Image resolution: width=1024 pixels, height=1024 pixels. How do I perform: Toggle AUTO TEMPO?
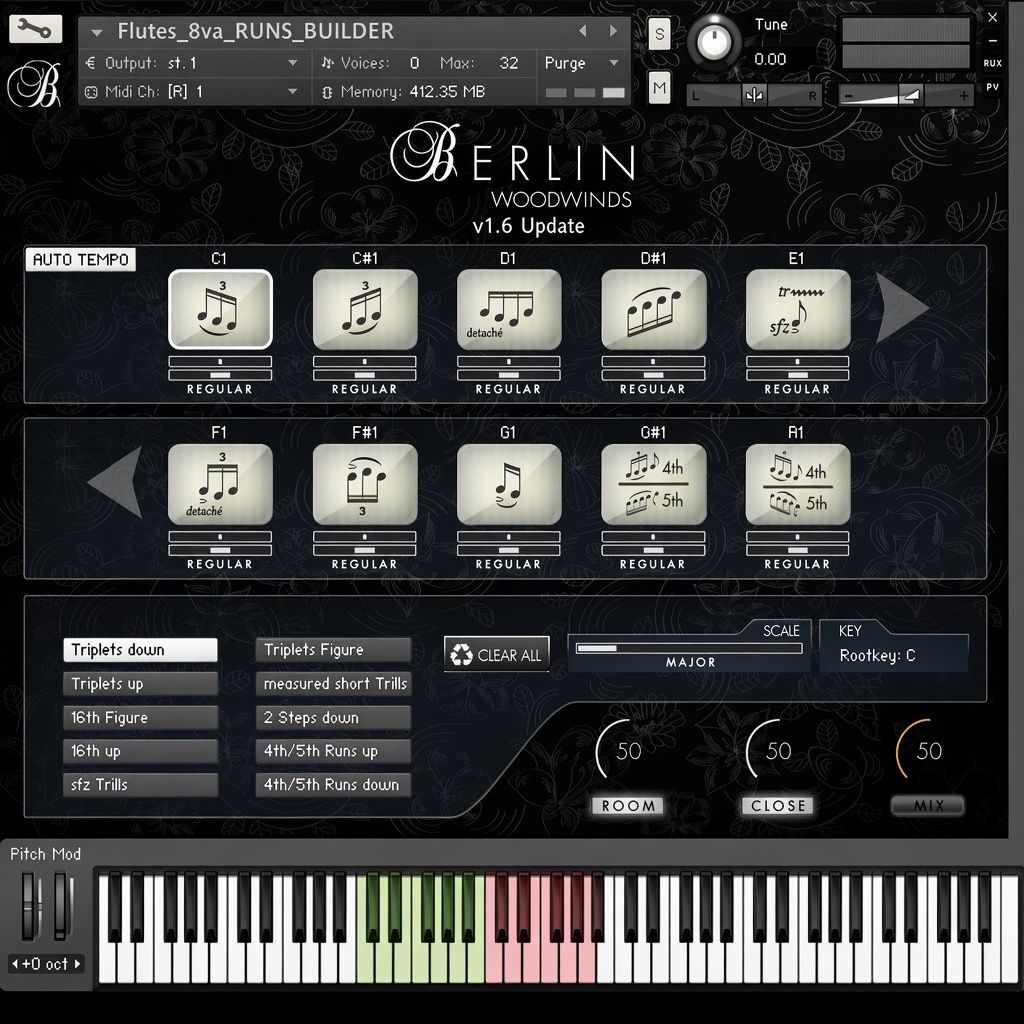pos(80,259)
